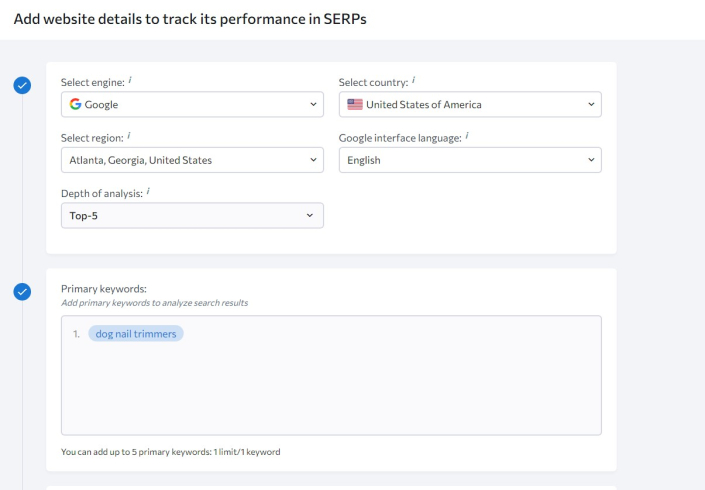Image resolution: width=705 pixels, height=490 pixels.
Task: Select the 'dog nail trimmers' keyword tag
Action: click(x=136, y=334)
